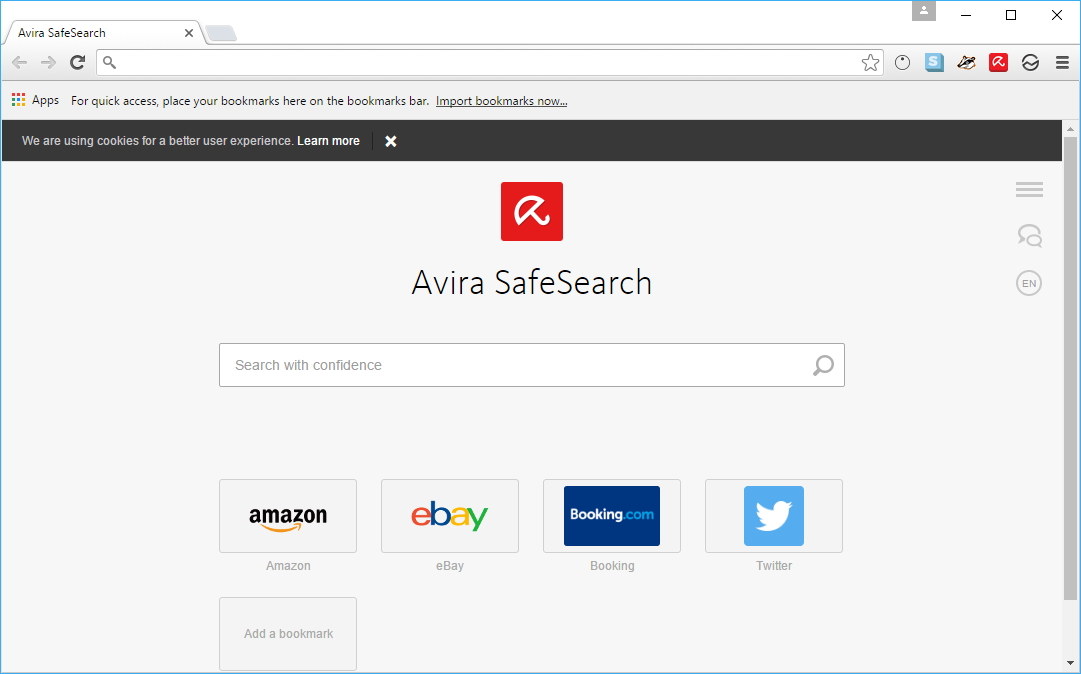Click the Amazon label text
The width and height of the screenshot is (1081, 674).
point(288,566)
